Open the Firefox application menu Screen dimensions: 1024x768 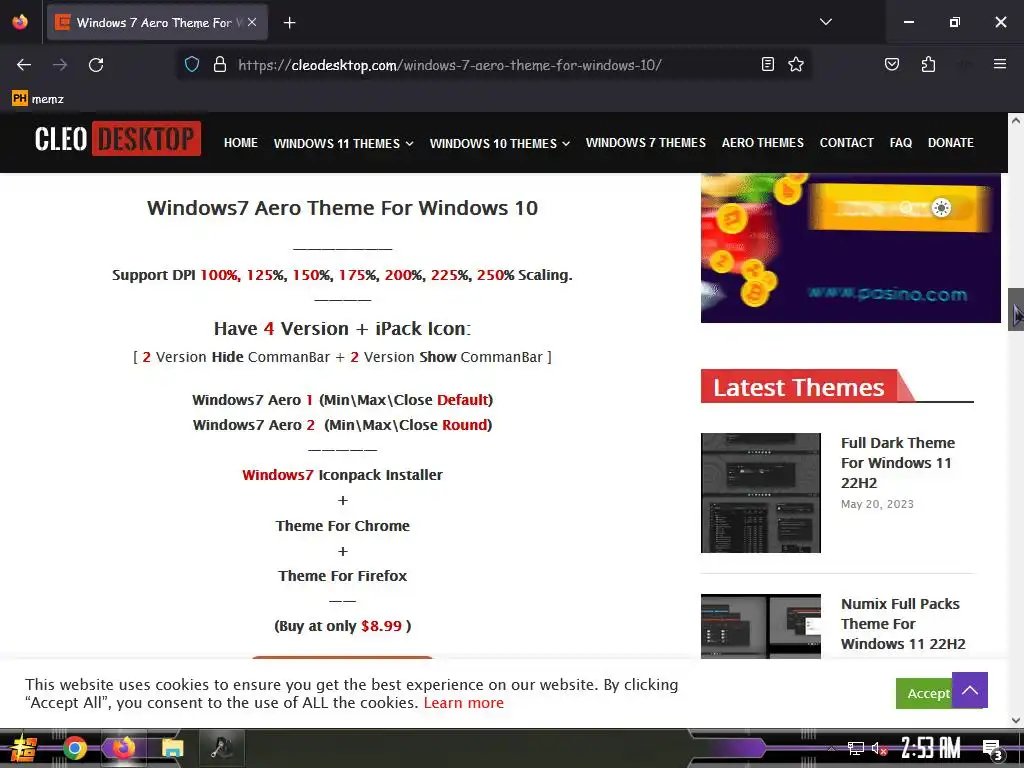[x=999, y=64]
